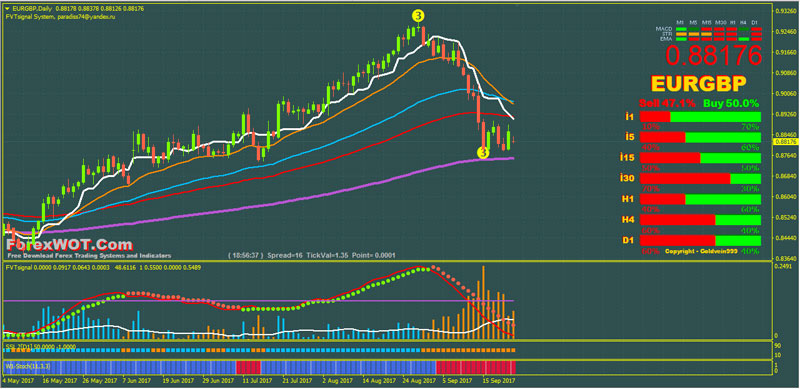800x389 pixels.
Task: Click the 2 Aug 2017 date label
Action: (337, 381)
